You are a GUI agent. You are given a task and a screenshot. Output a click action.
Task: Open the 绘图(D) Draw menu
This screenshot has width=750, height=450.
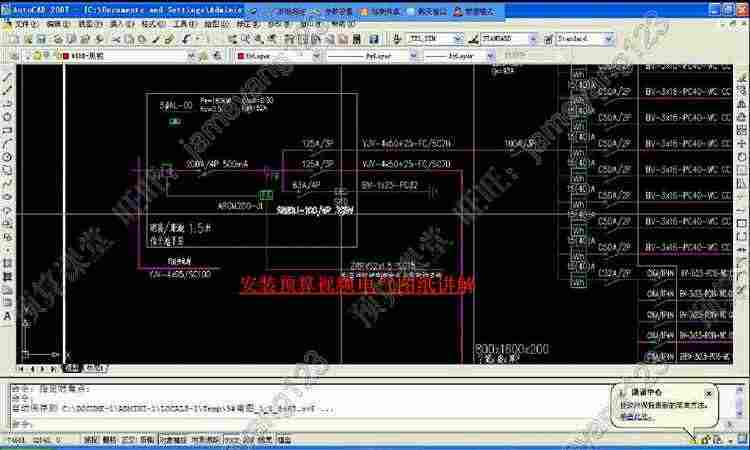(217, 23)
